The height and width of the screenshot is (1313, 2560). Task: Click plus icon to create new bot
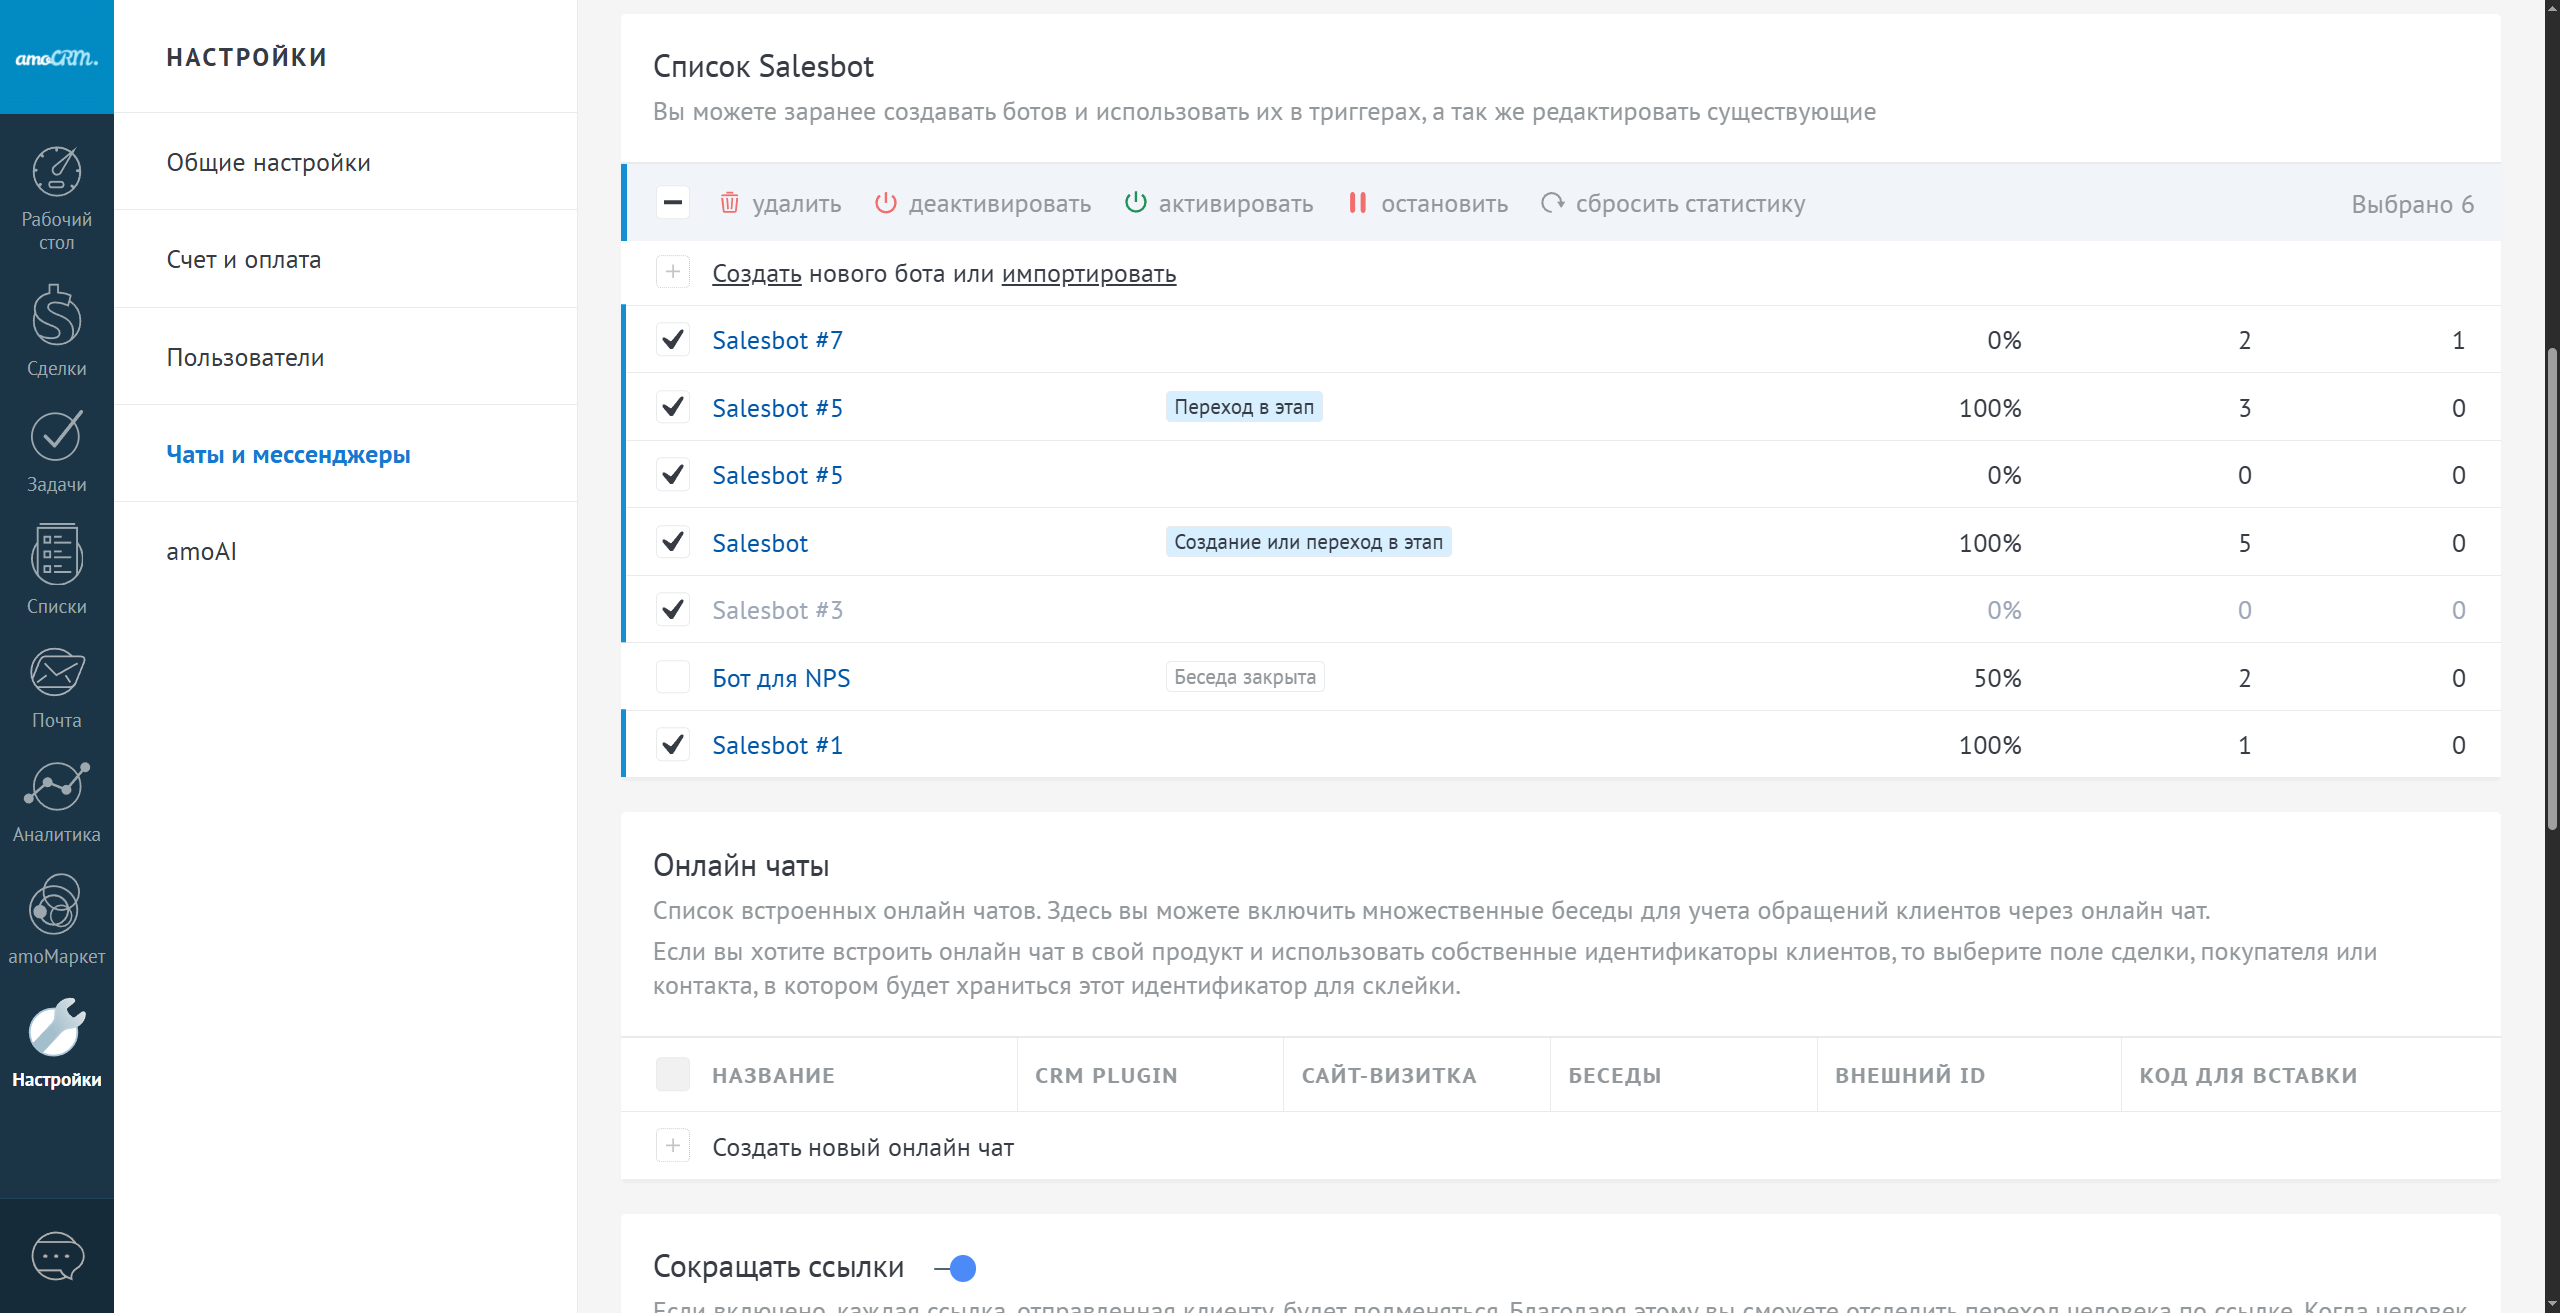point(673,272)
